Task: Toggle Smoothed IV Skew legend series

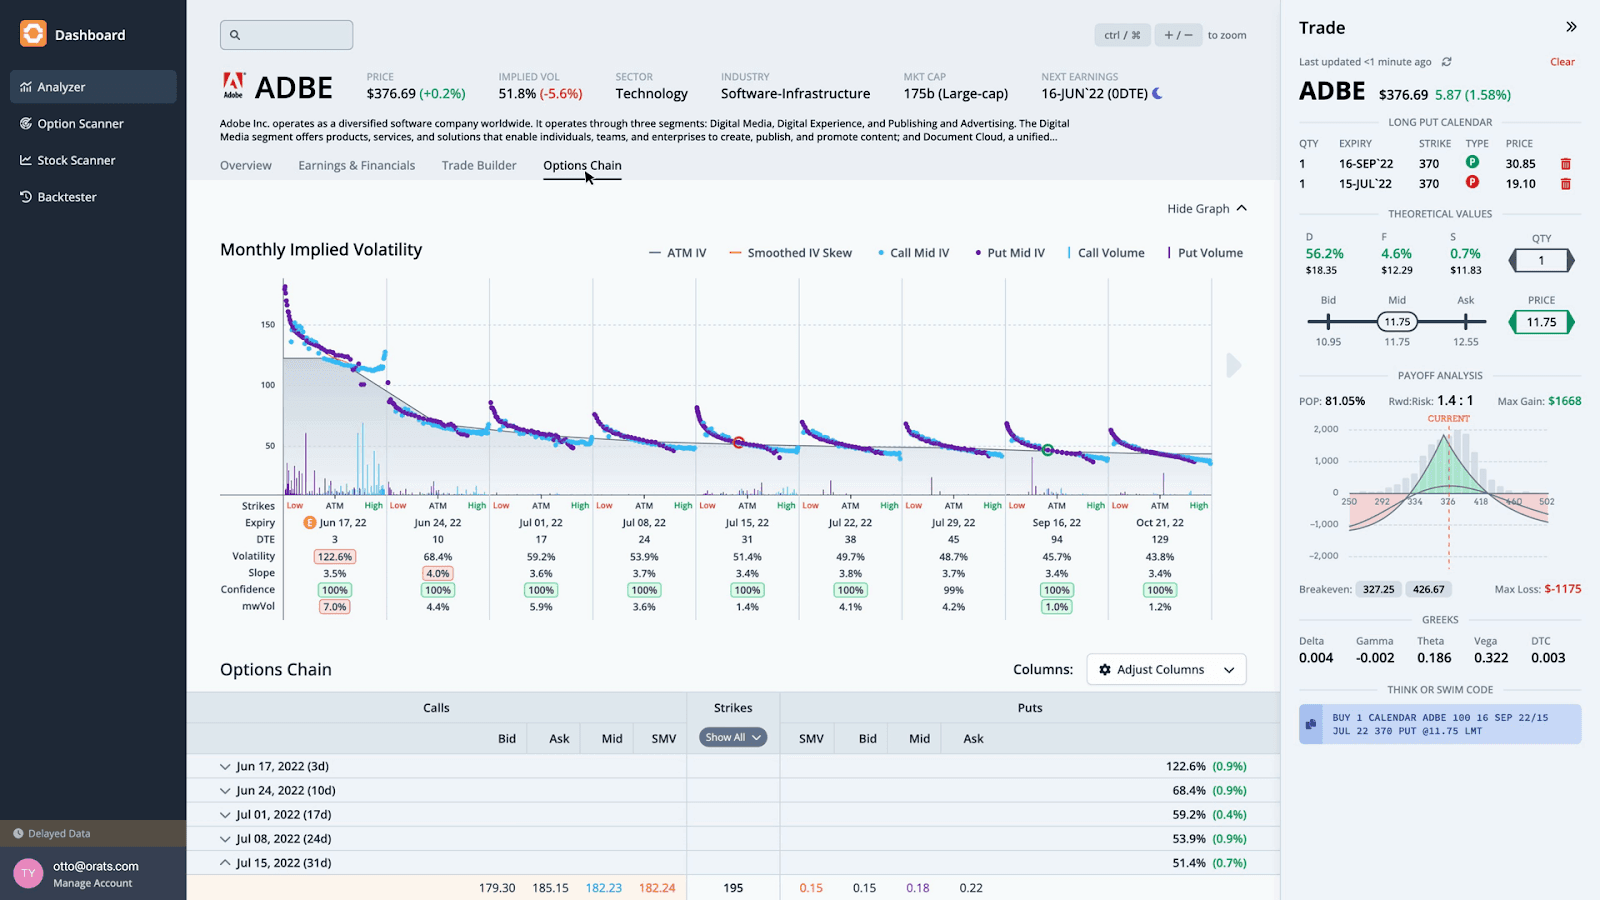Action: (791, 253)
